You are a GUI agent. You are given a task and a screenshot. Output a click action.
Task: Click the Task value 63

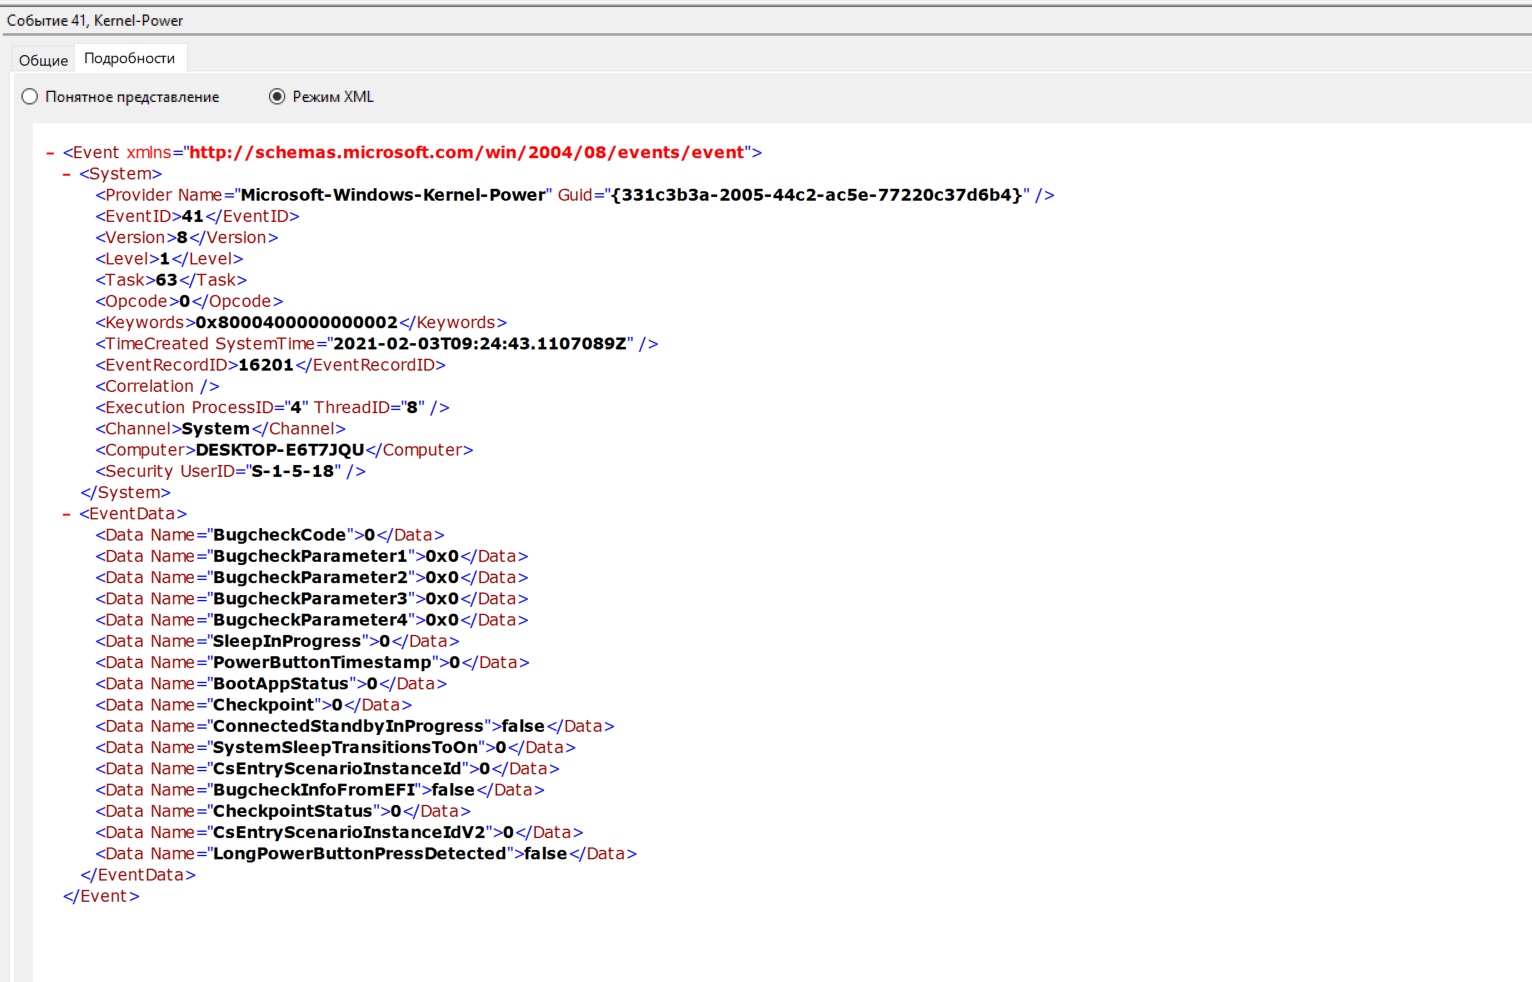(x=166, y=280)
